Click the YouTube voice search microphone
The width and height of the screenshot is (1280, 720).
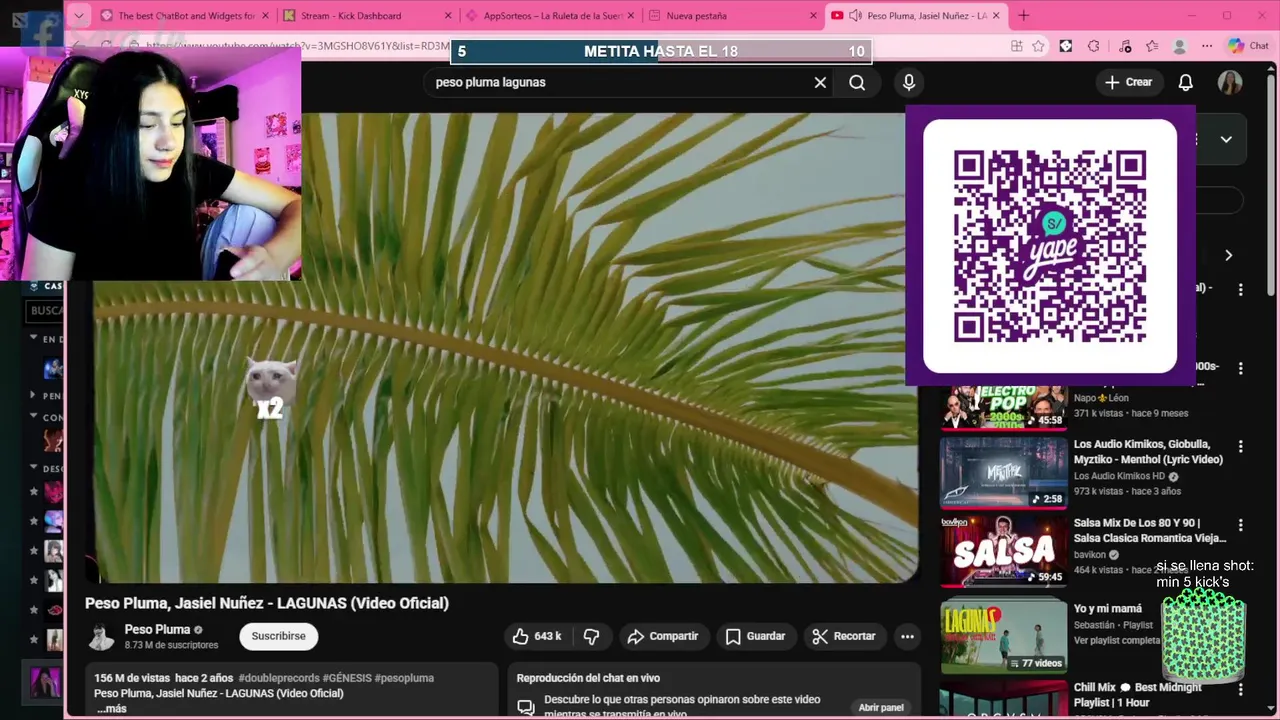[x=908, y=82]
